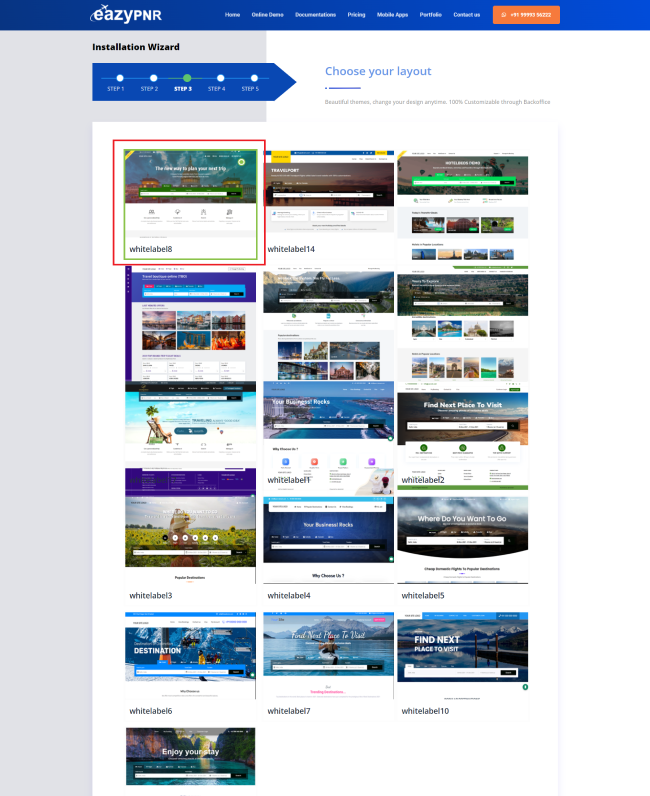Select the purple Travel boutique online layout
This screenshot has height=796, width=650.
pyautogui.click(x=190, y=323)
